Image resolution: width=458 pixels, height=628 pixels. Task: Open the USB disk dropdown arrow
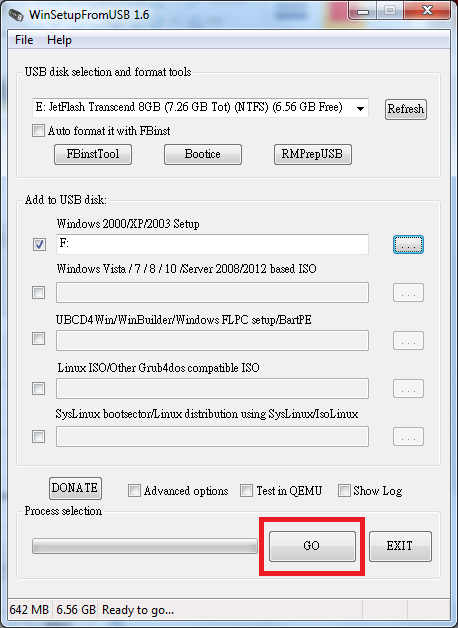pos(360,109)
